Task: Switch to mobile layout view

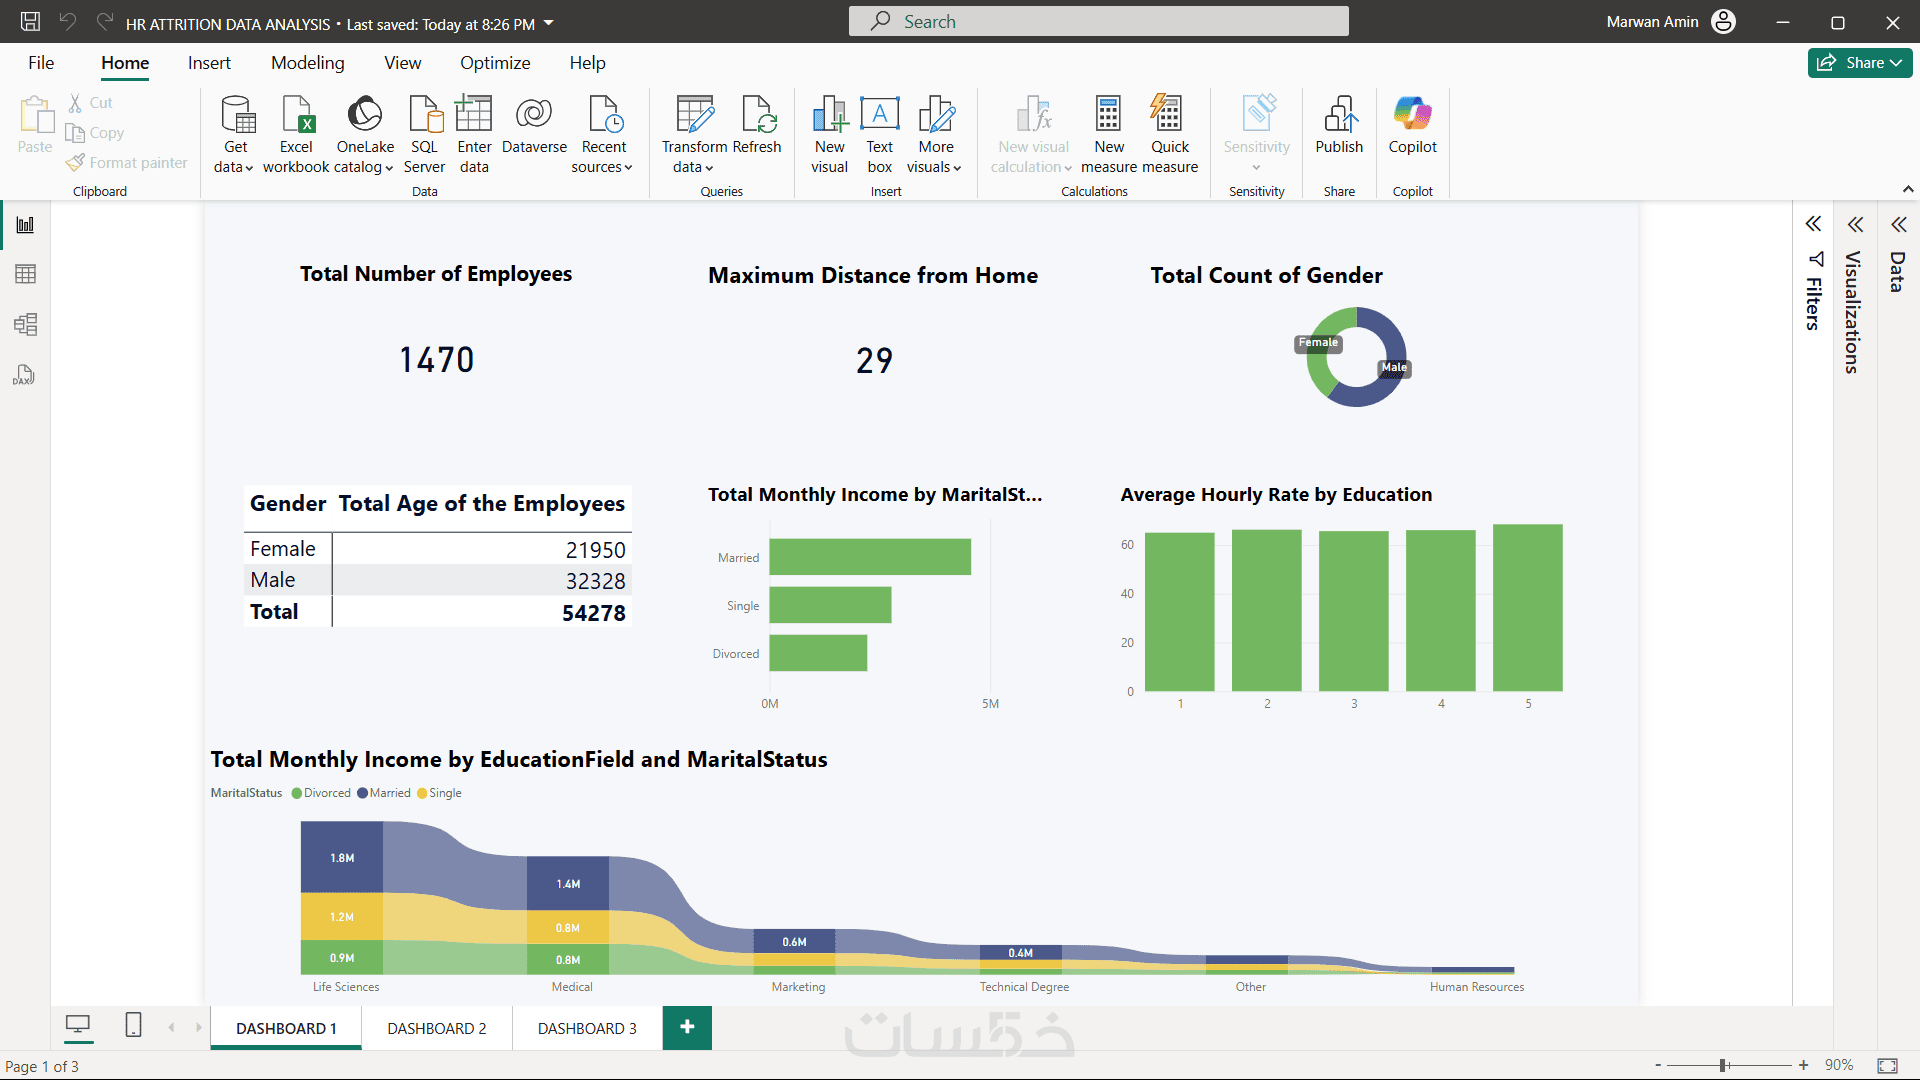Action: coord(133,1025)
